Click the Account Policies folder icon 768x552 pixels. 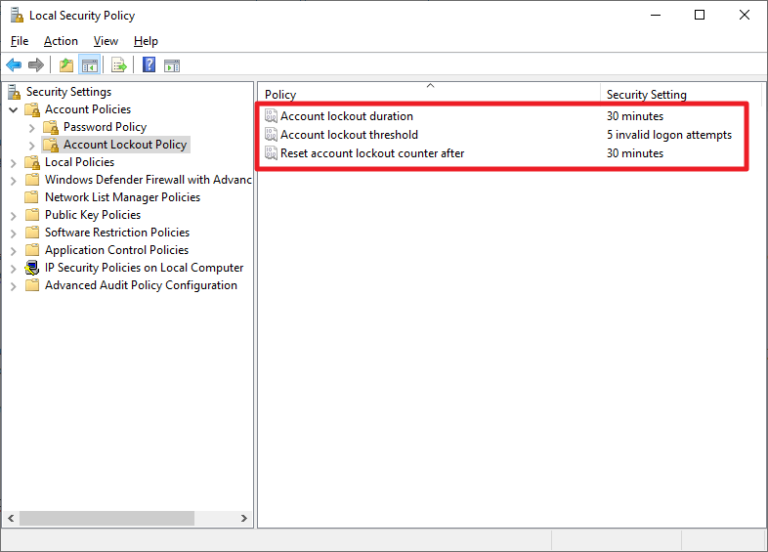(x=32, y=109)
